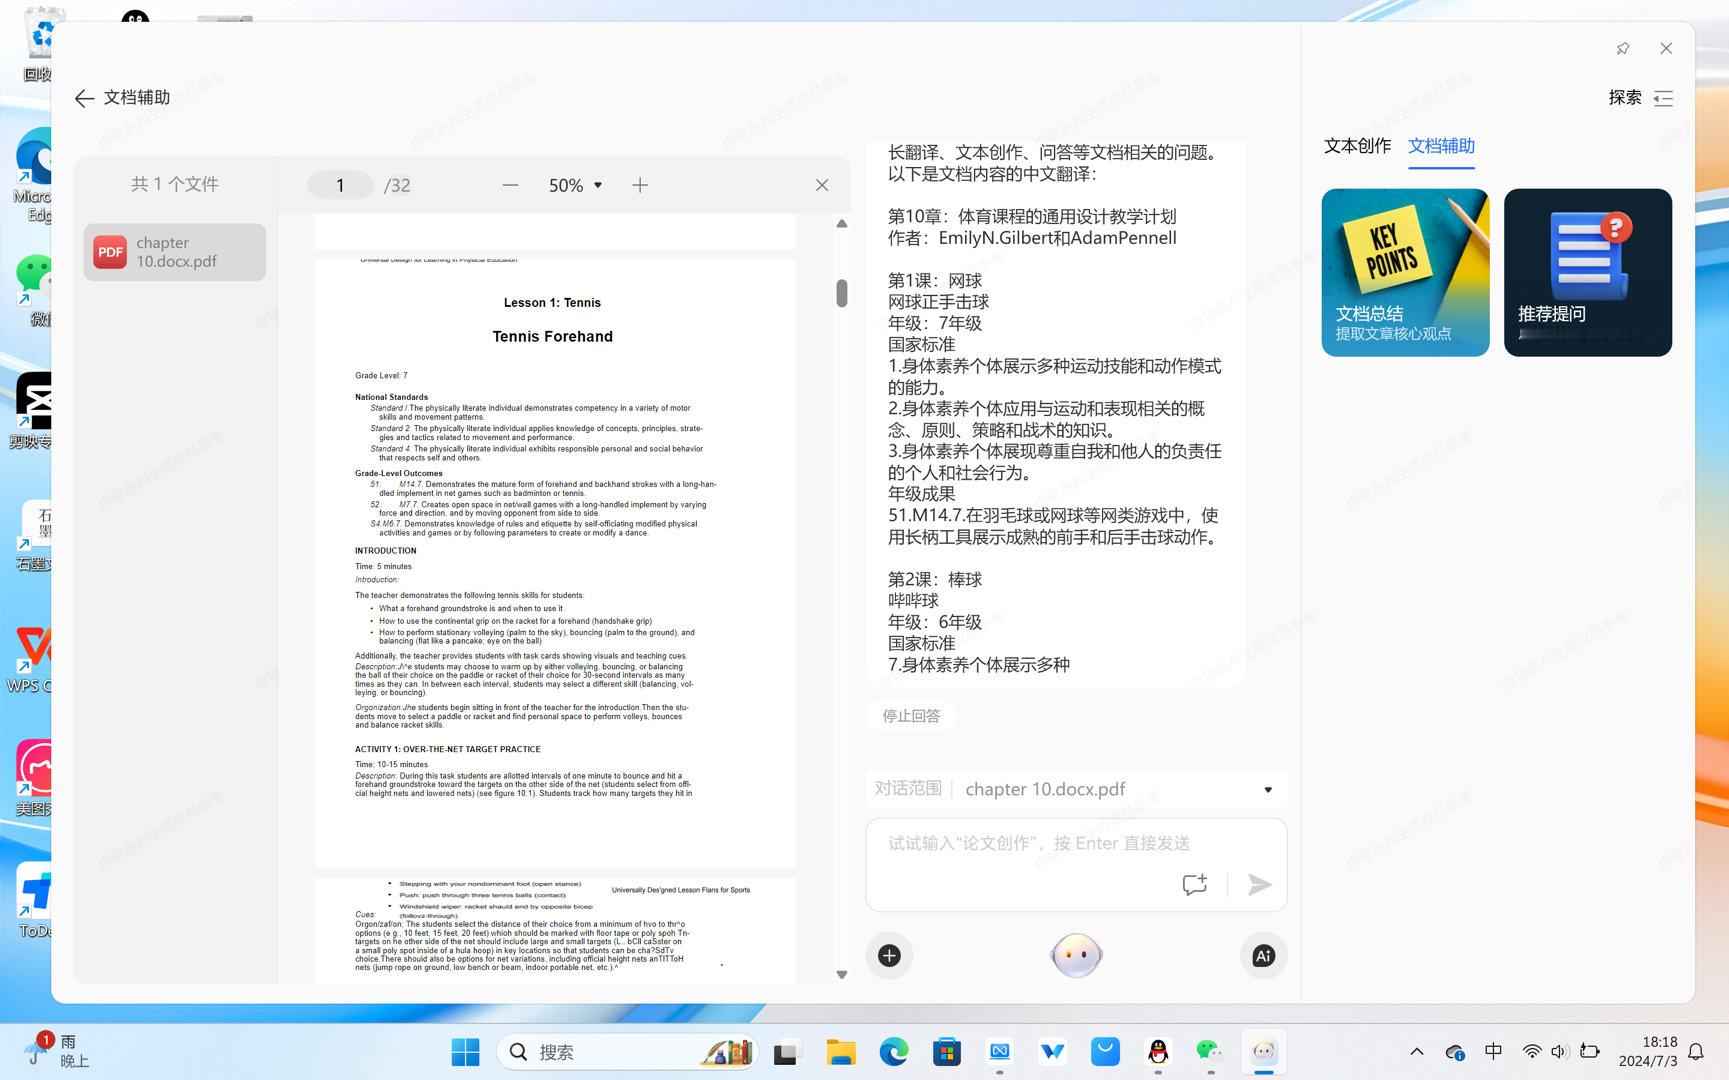This screenshot has width=1729, height=1080.
Task: Select chapter 10.docx.pdf in file list
Action: point(175,252)
